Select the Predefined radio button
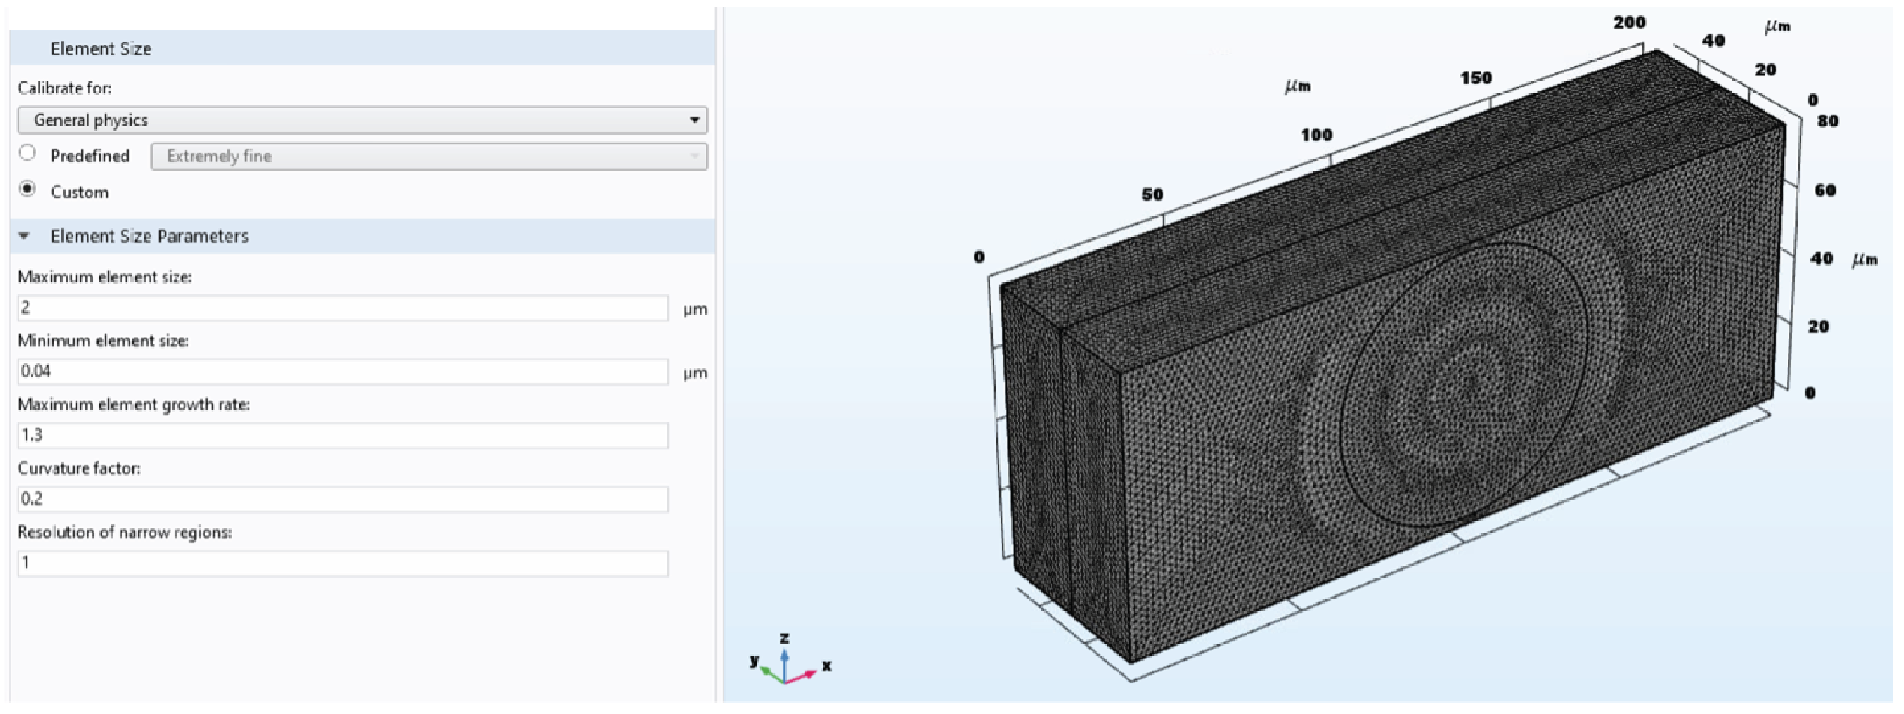1904x714 pixels. coord(28,154)
